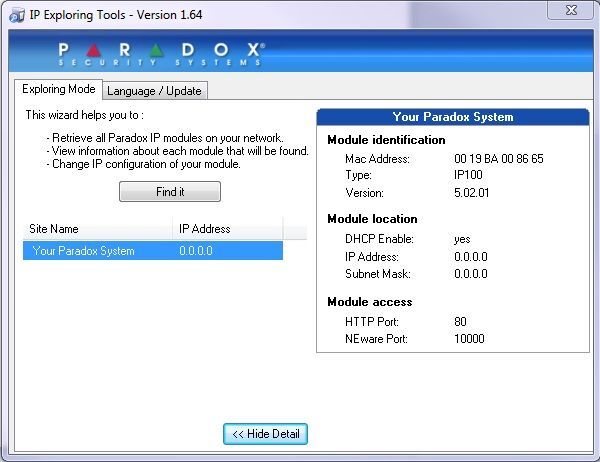Click the DHCP Enable value yes

coord(462,240)
